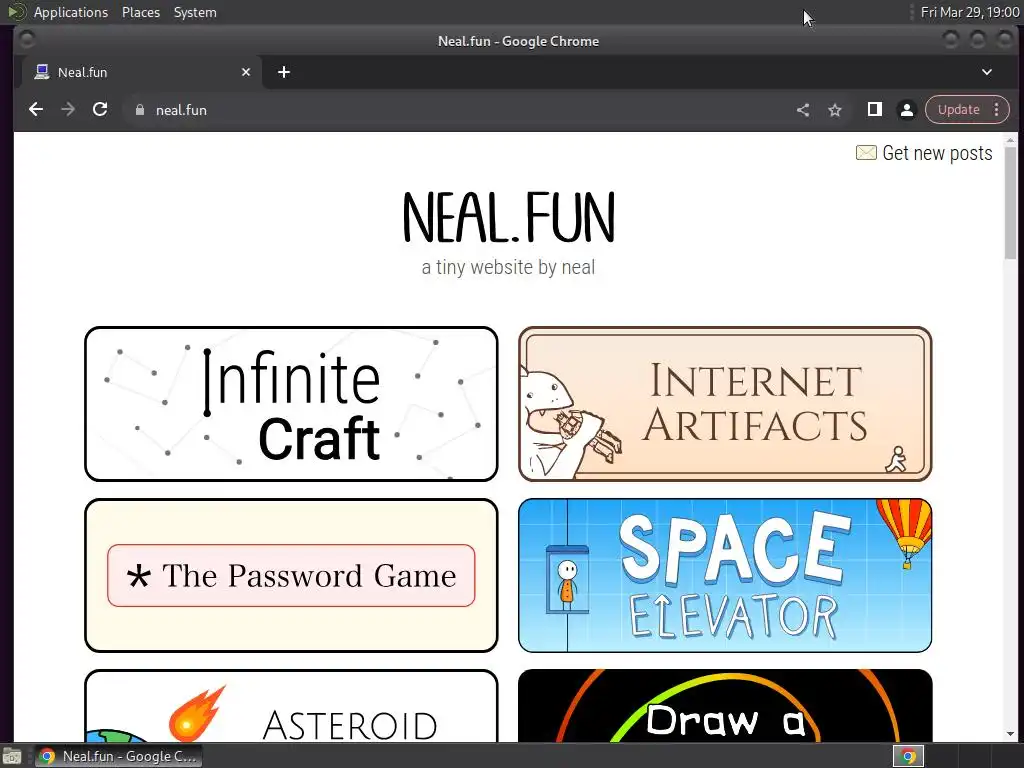Open the Space Elevator card
This screenshot has height=768, width=1024.
(x=725, y=575)
